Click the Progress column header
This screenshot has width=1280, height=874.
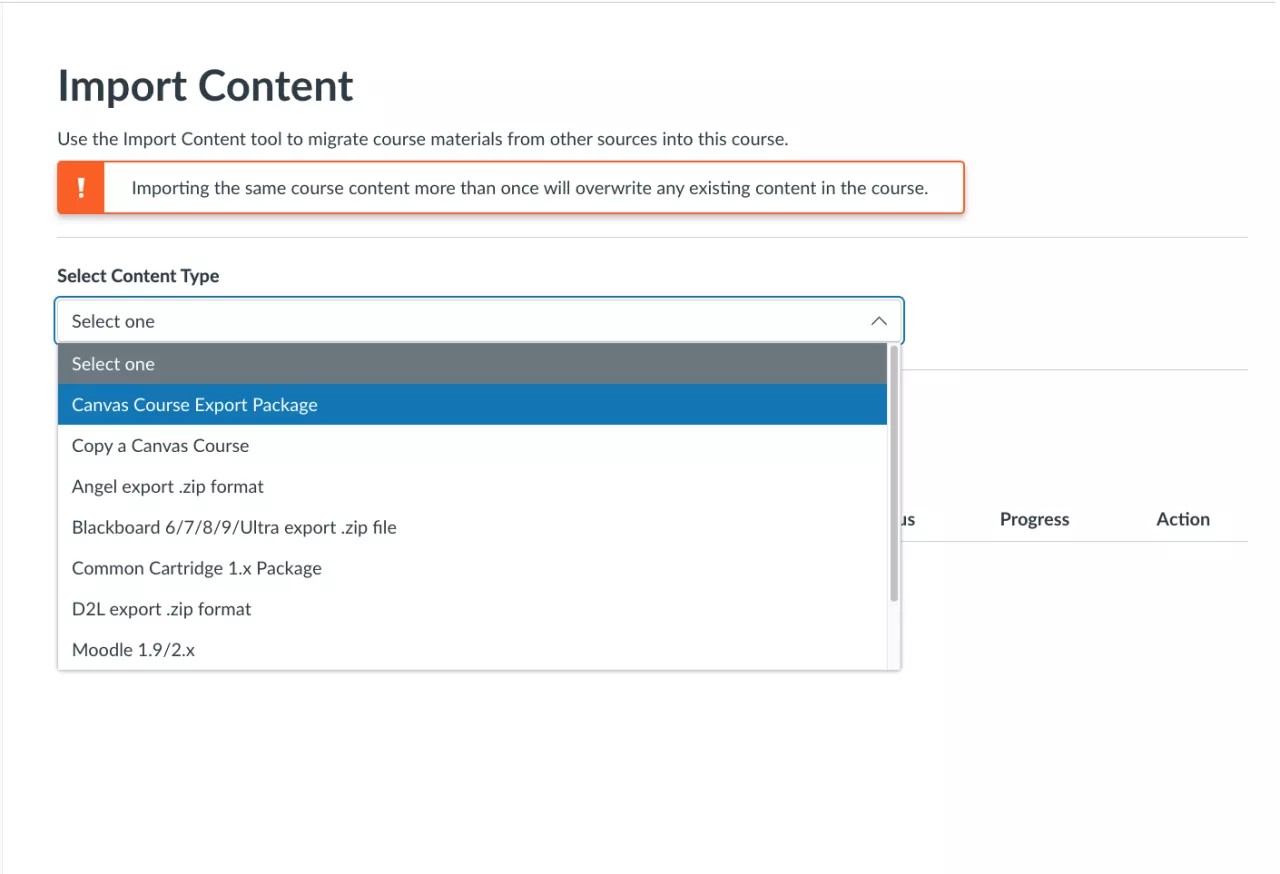pyautogui.click(x=1034, y=519)
